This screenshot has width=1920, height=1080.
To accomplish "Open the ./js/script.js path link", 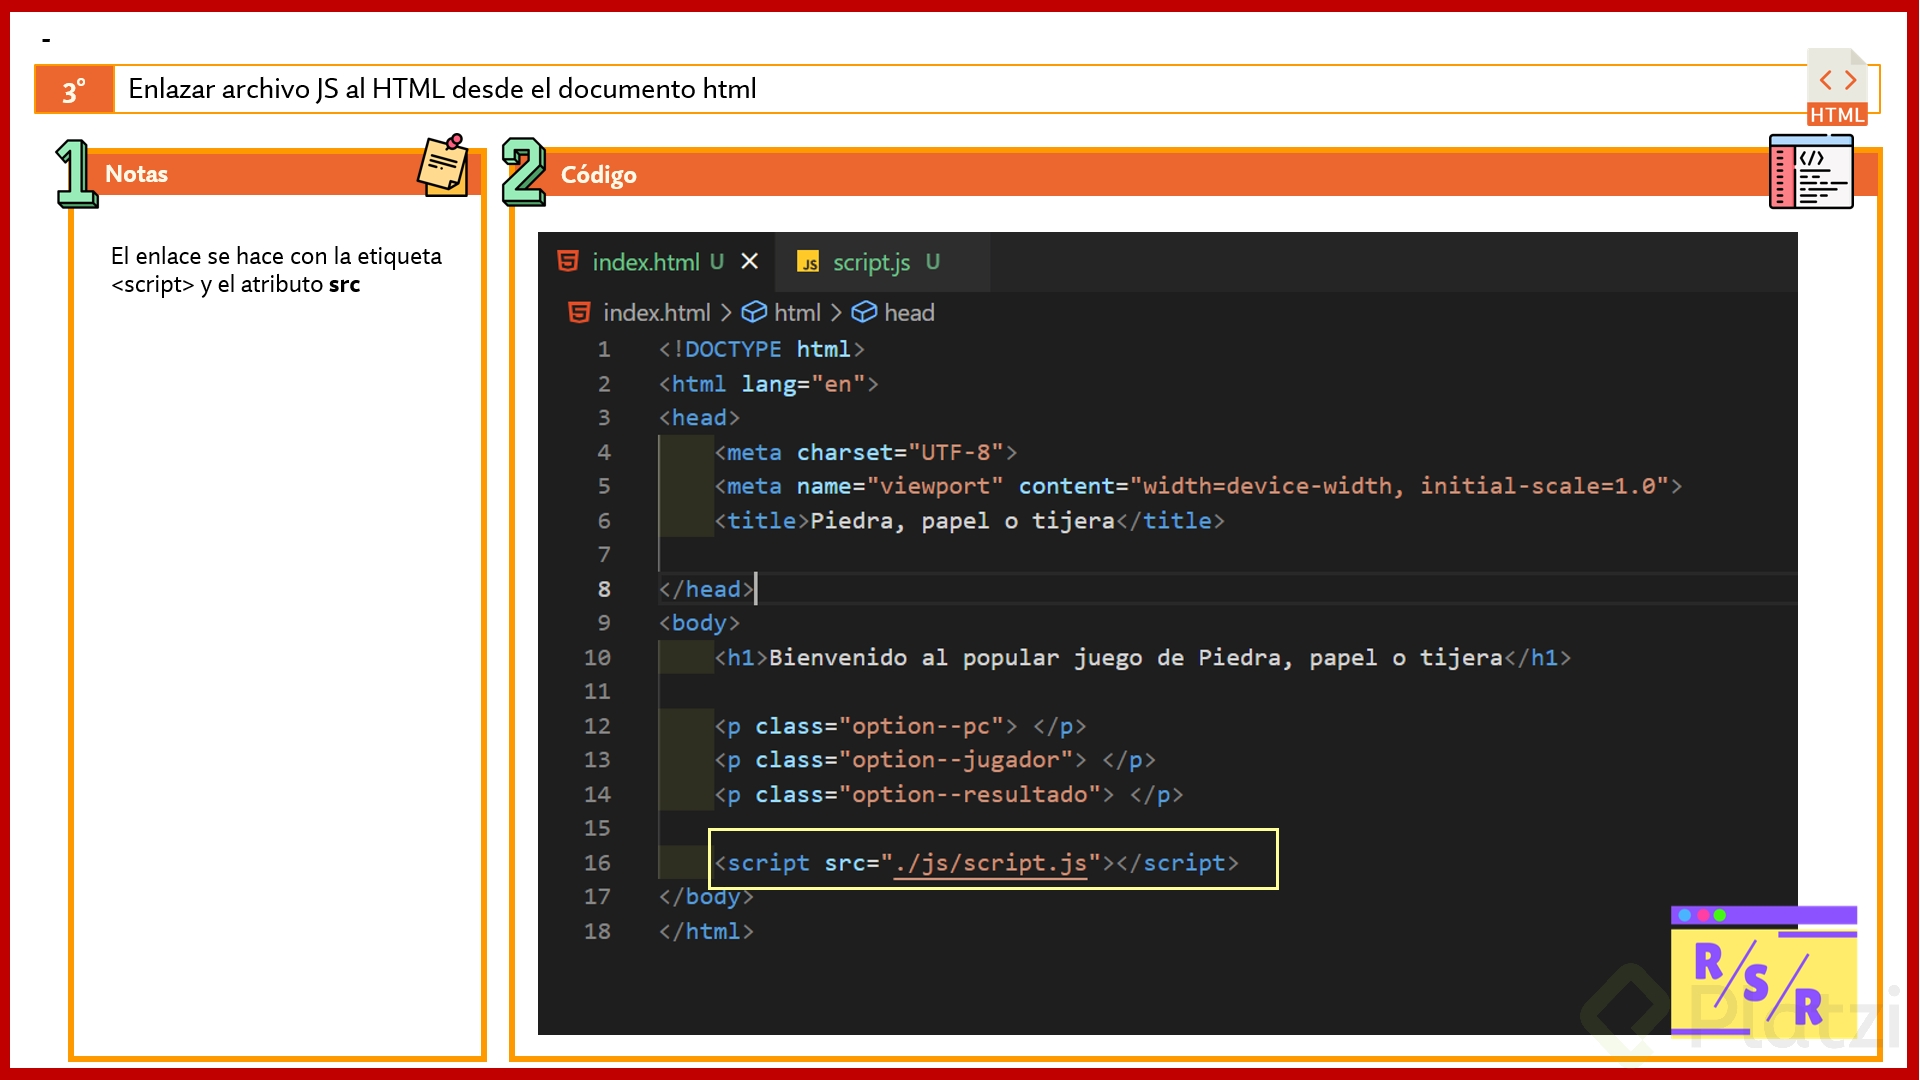I will tap(990, 863).
